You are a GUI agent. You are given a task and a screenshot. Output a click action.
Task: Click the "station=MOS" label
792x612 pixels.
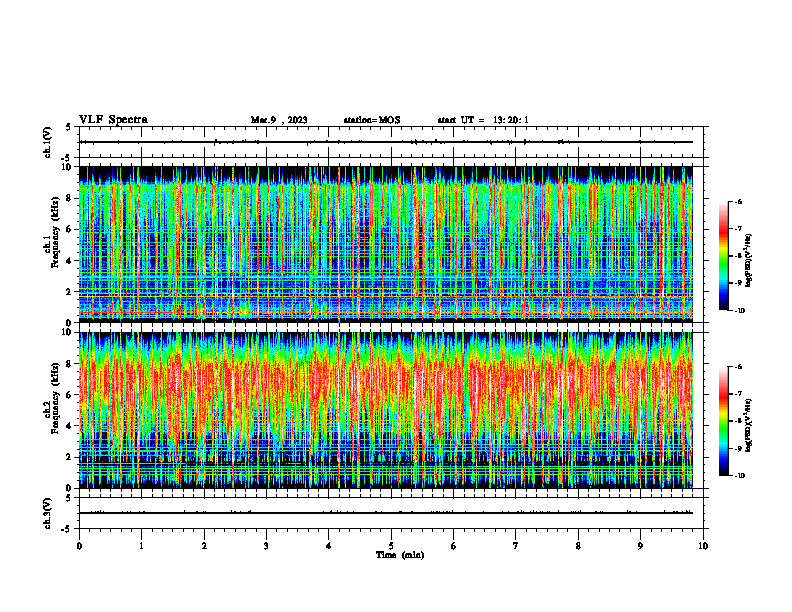click(372, 120)
